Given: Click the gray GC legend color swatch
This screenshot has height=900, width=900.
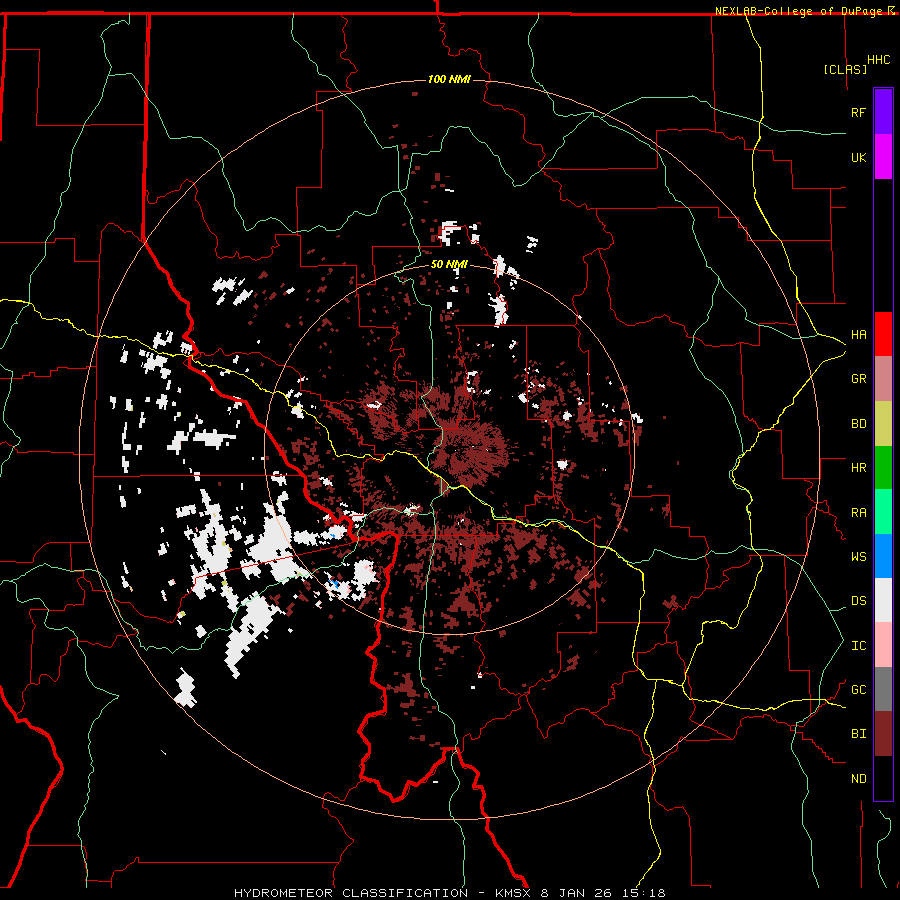Looking at the screenshot, I should click(x=883, y=689).
